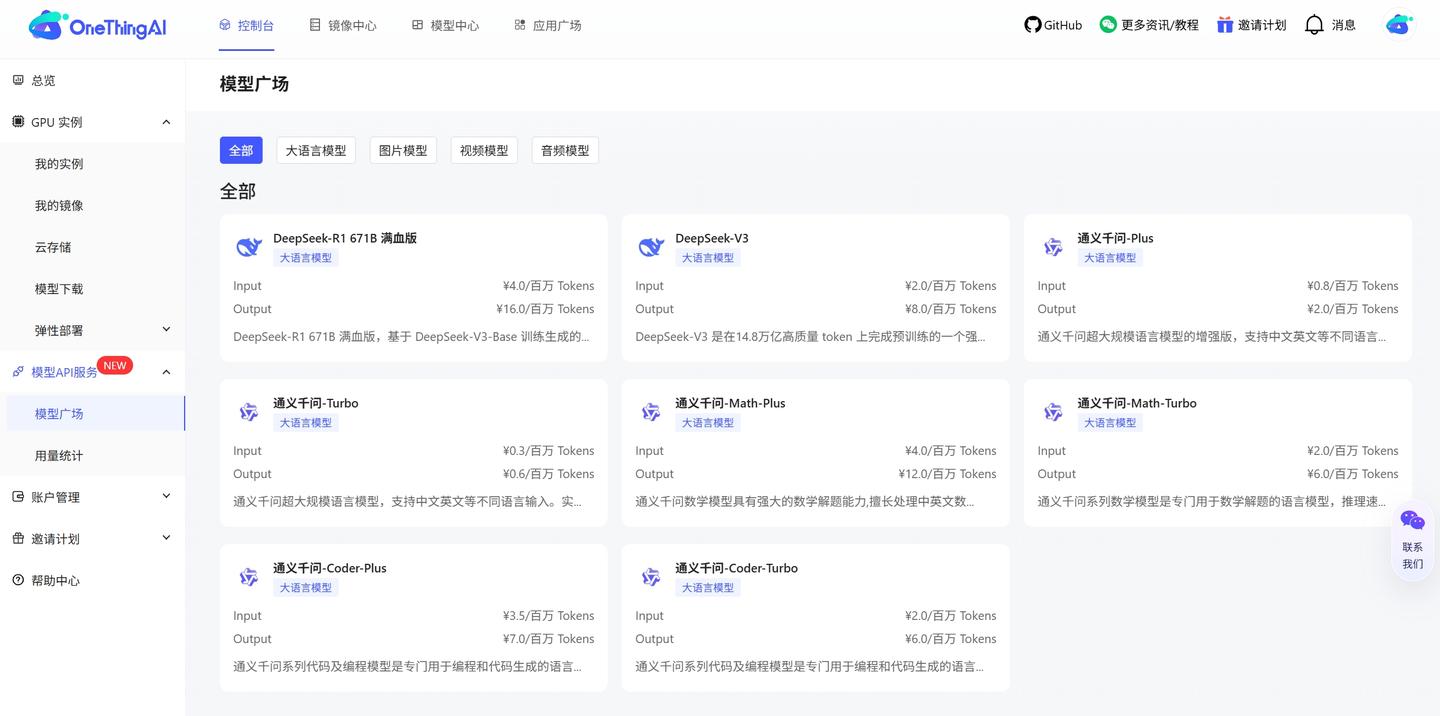This screenshot has width=1440, height=716.
Task: Open the 更多资讯/教程 link
Action: 1148,24
